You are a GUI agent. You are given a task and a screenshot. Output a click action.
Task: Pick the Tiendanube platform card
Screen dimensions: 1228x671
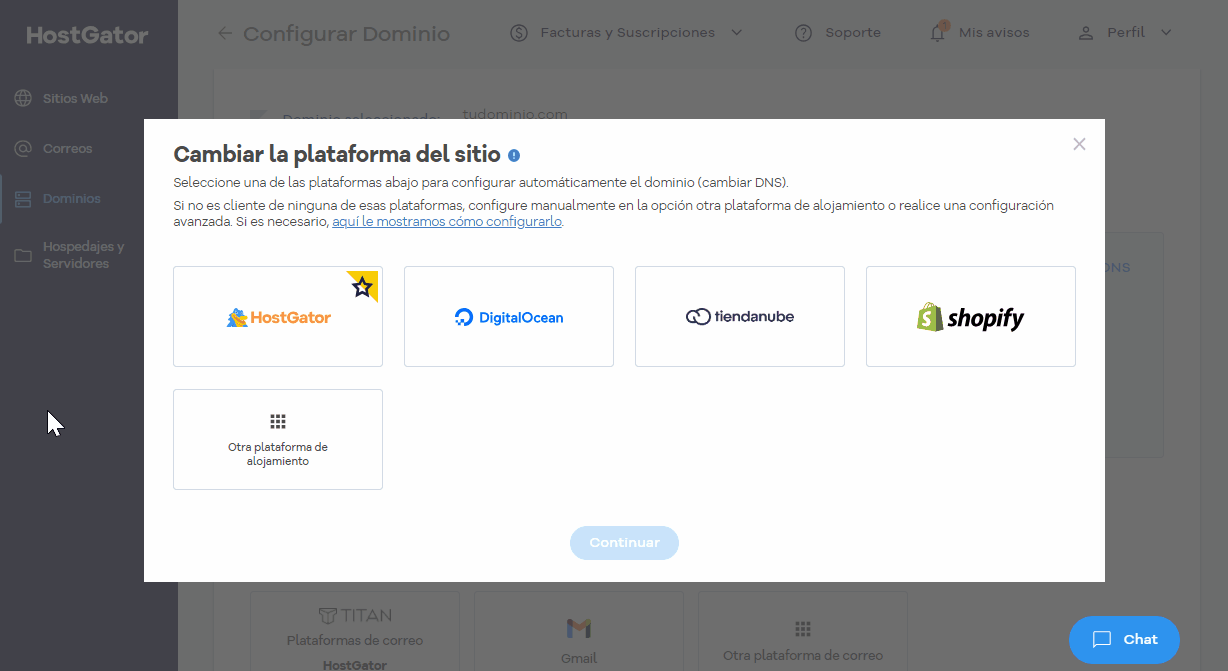tap(740, 316)
